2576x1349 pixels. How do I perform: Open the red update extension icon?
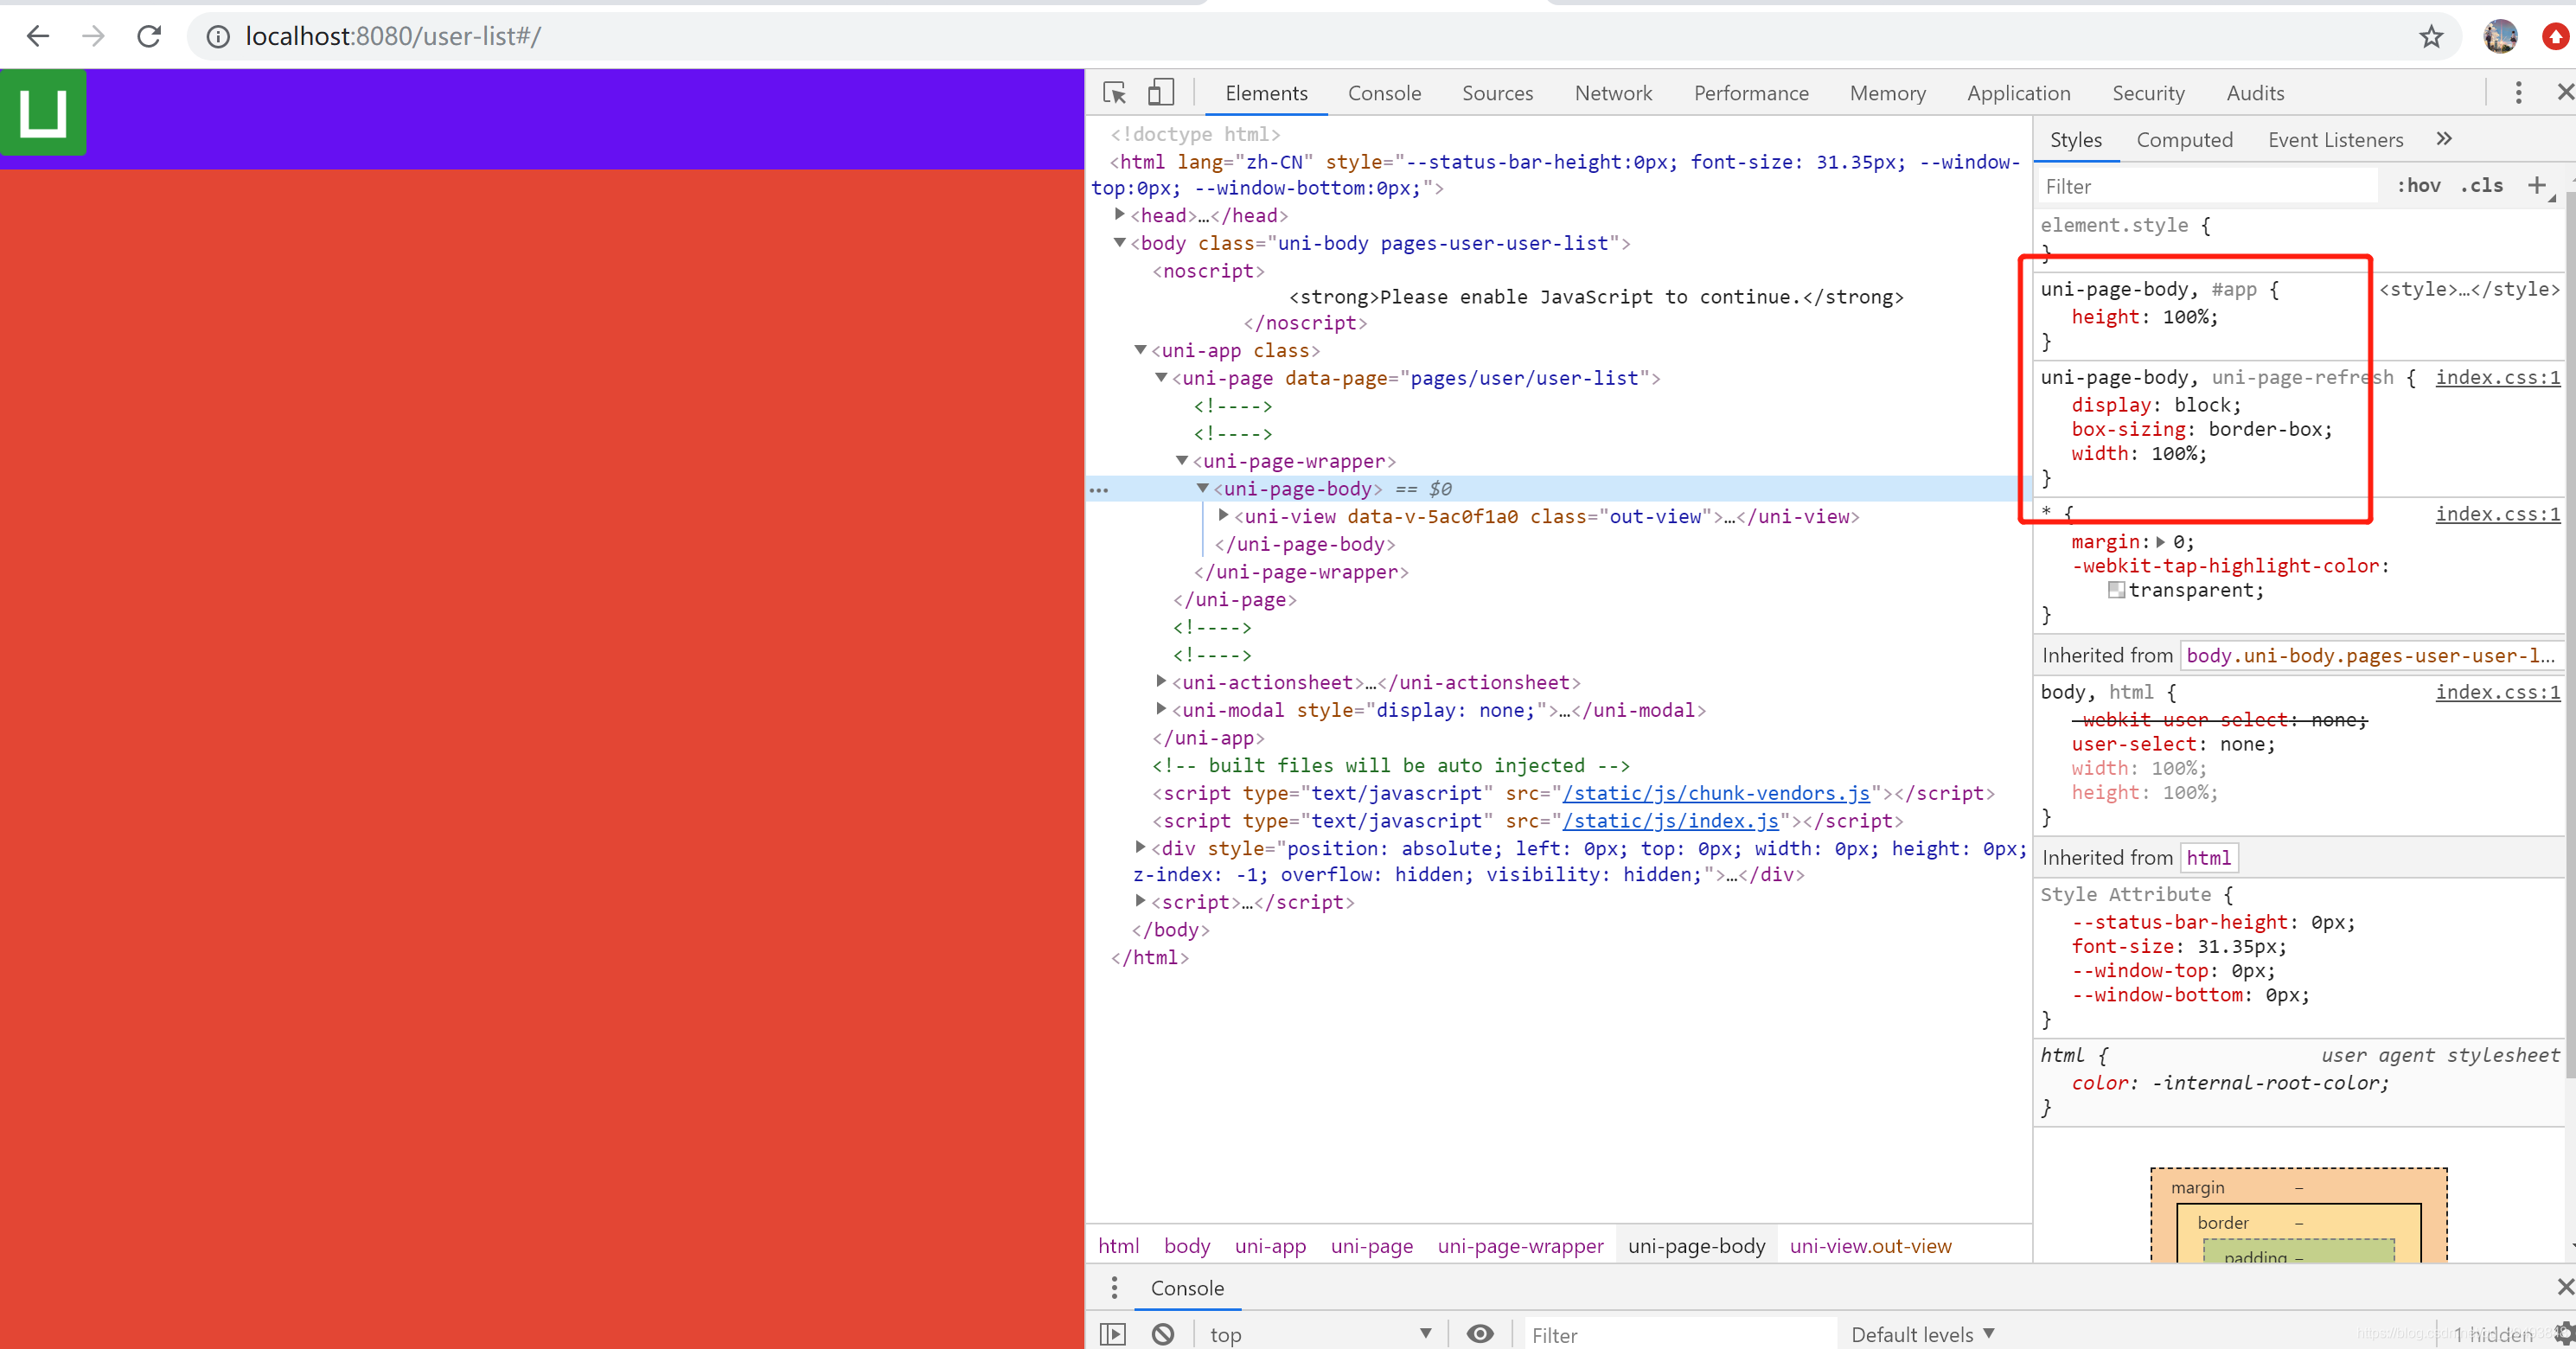(2556, 37)
